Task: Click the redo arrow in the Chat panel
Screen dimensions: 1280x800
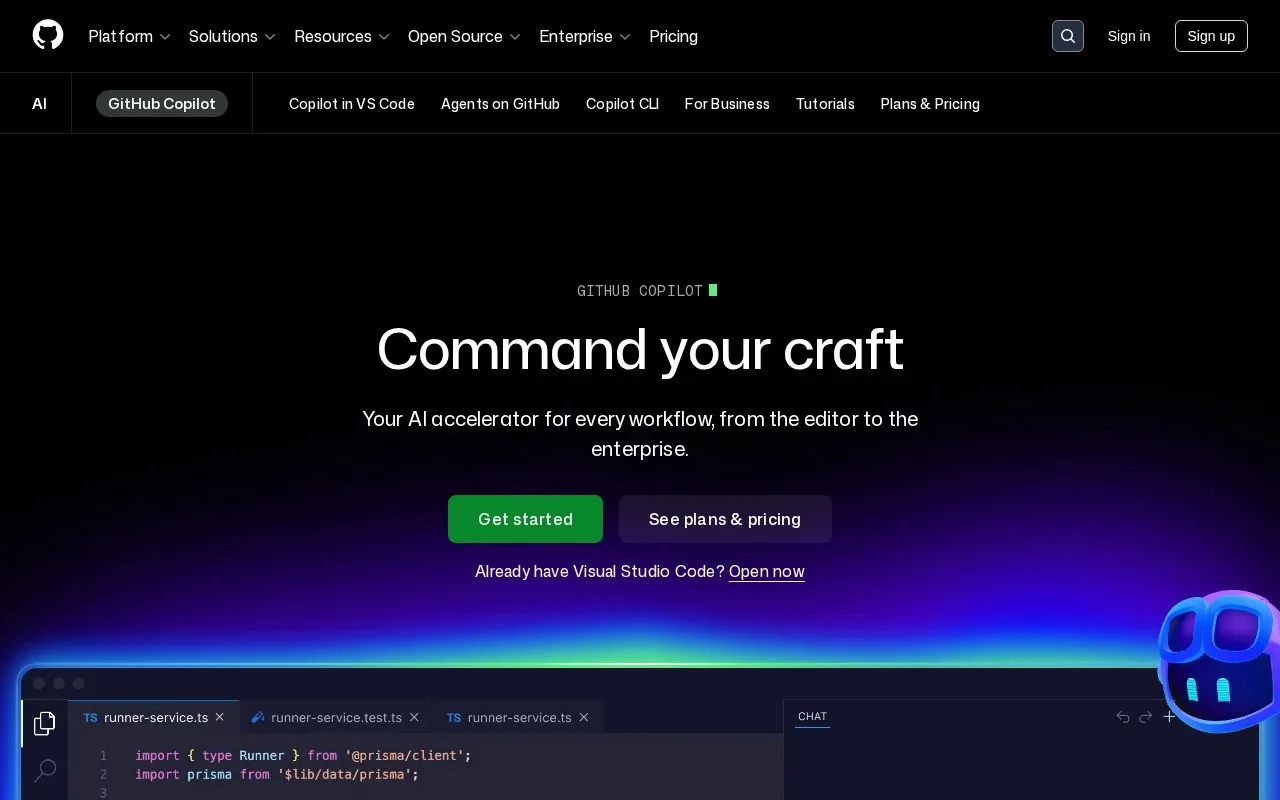Action: (x=1146, y=717)
